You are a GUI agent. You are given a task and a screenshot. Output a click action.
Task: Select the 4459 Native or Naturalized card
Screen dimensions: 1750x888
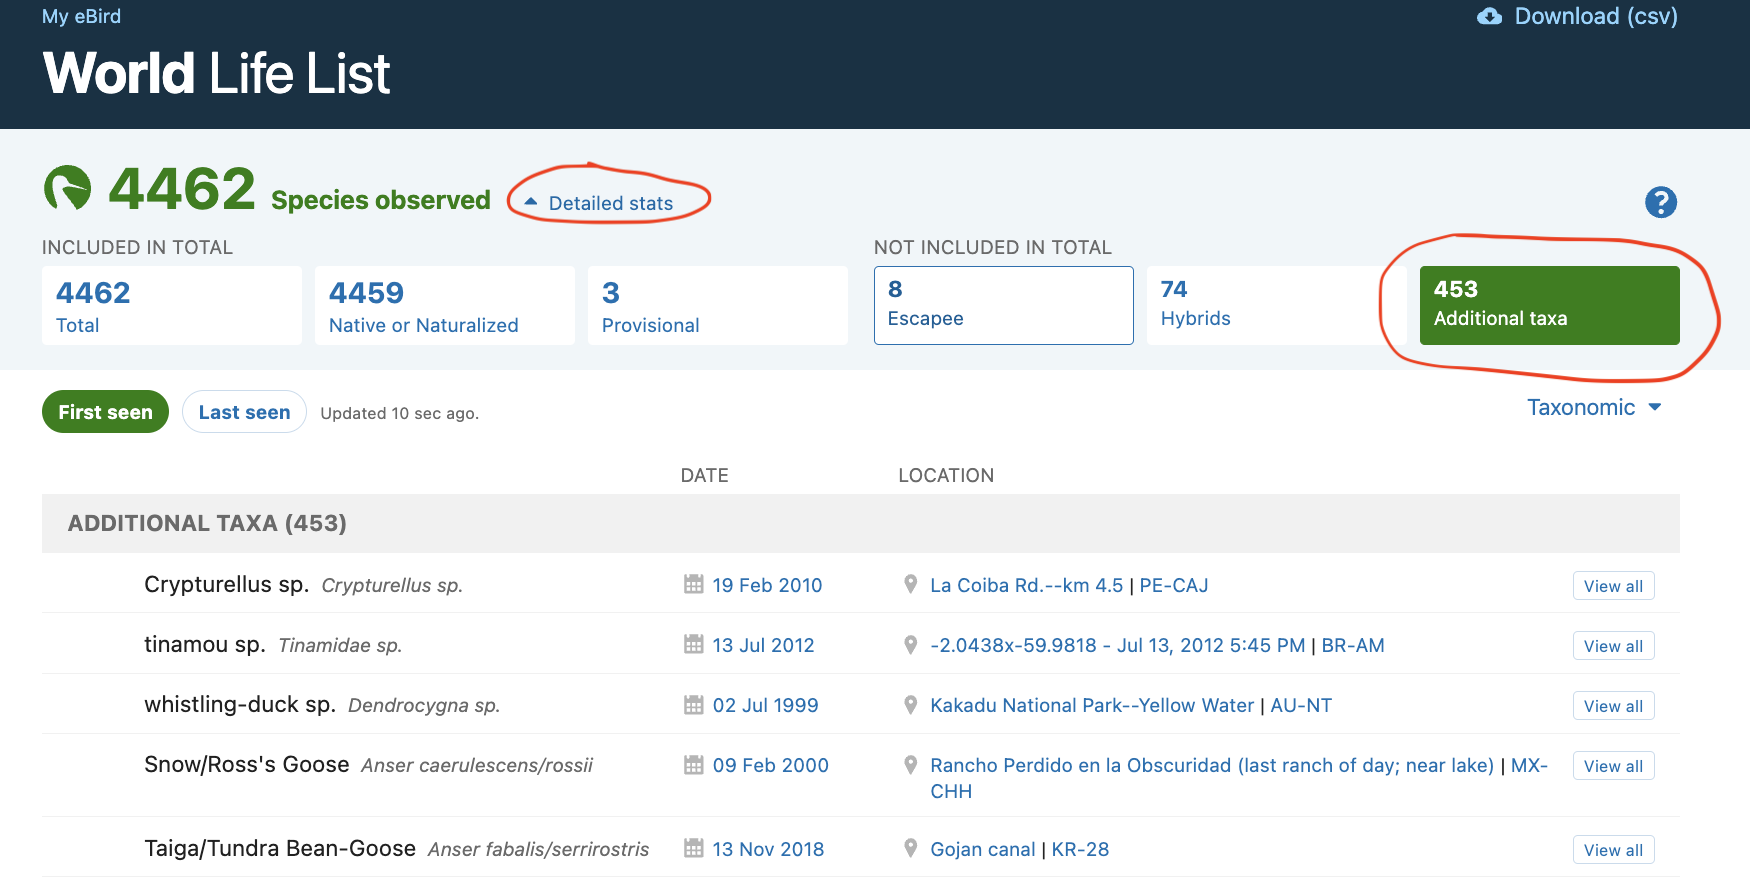click(444, 305)
